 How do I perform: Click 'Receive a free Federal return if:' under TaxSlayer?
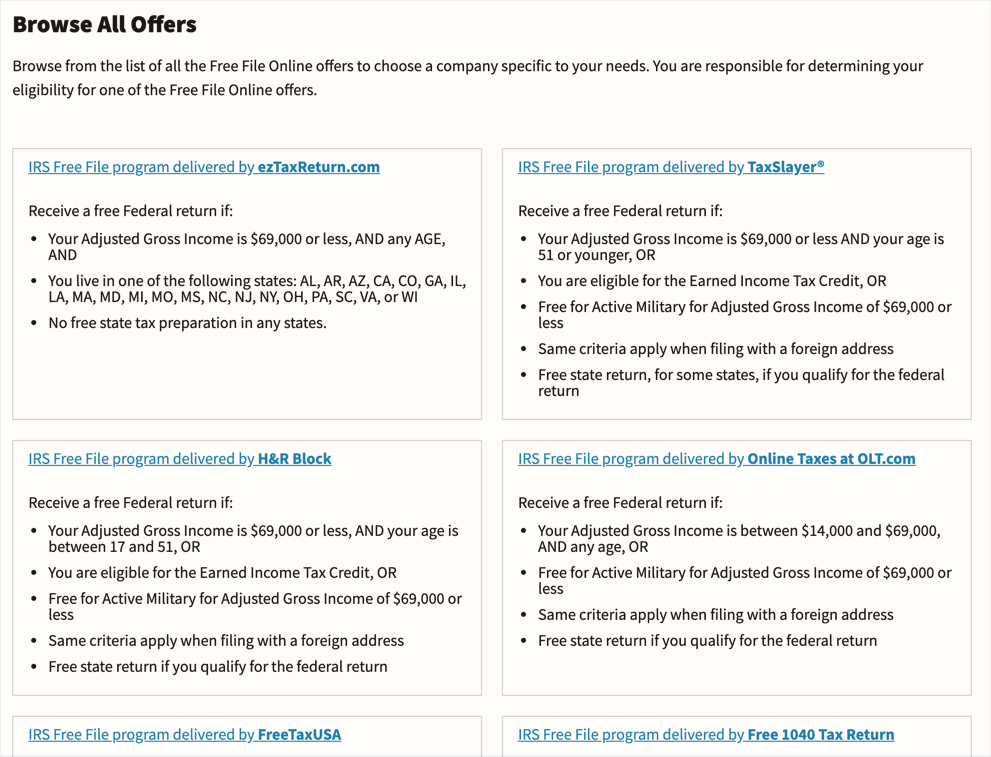tap(621, 211)
